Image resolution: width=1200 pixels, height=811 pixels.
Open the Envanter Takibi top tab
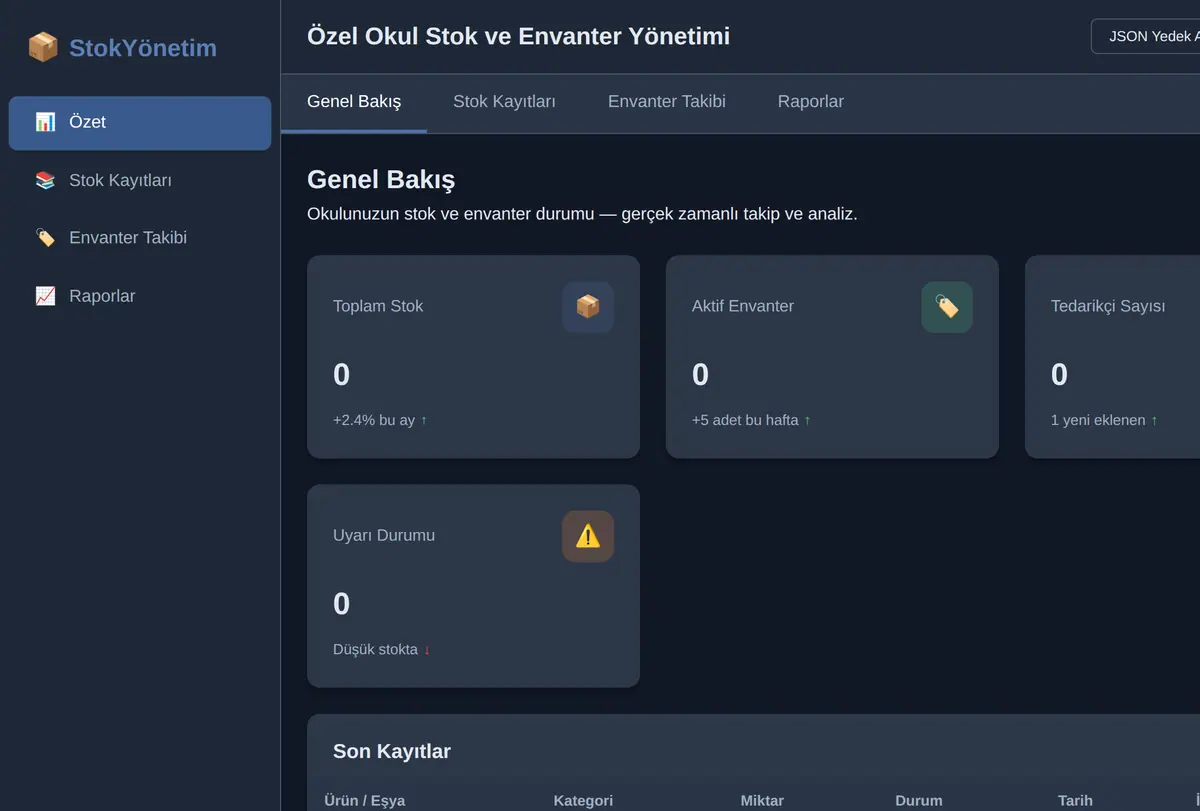coord(667,102)
